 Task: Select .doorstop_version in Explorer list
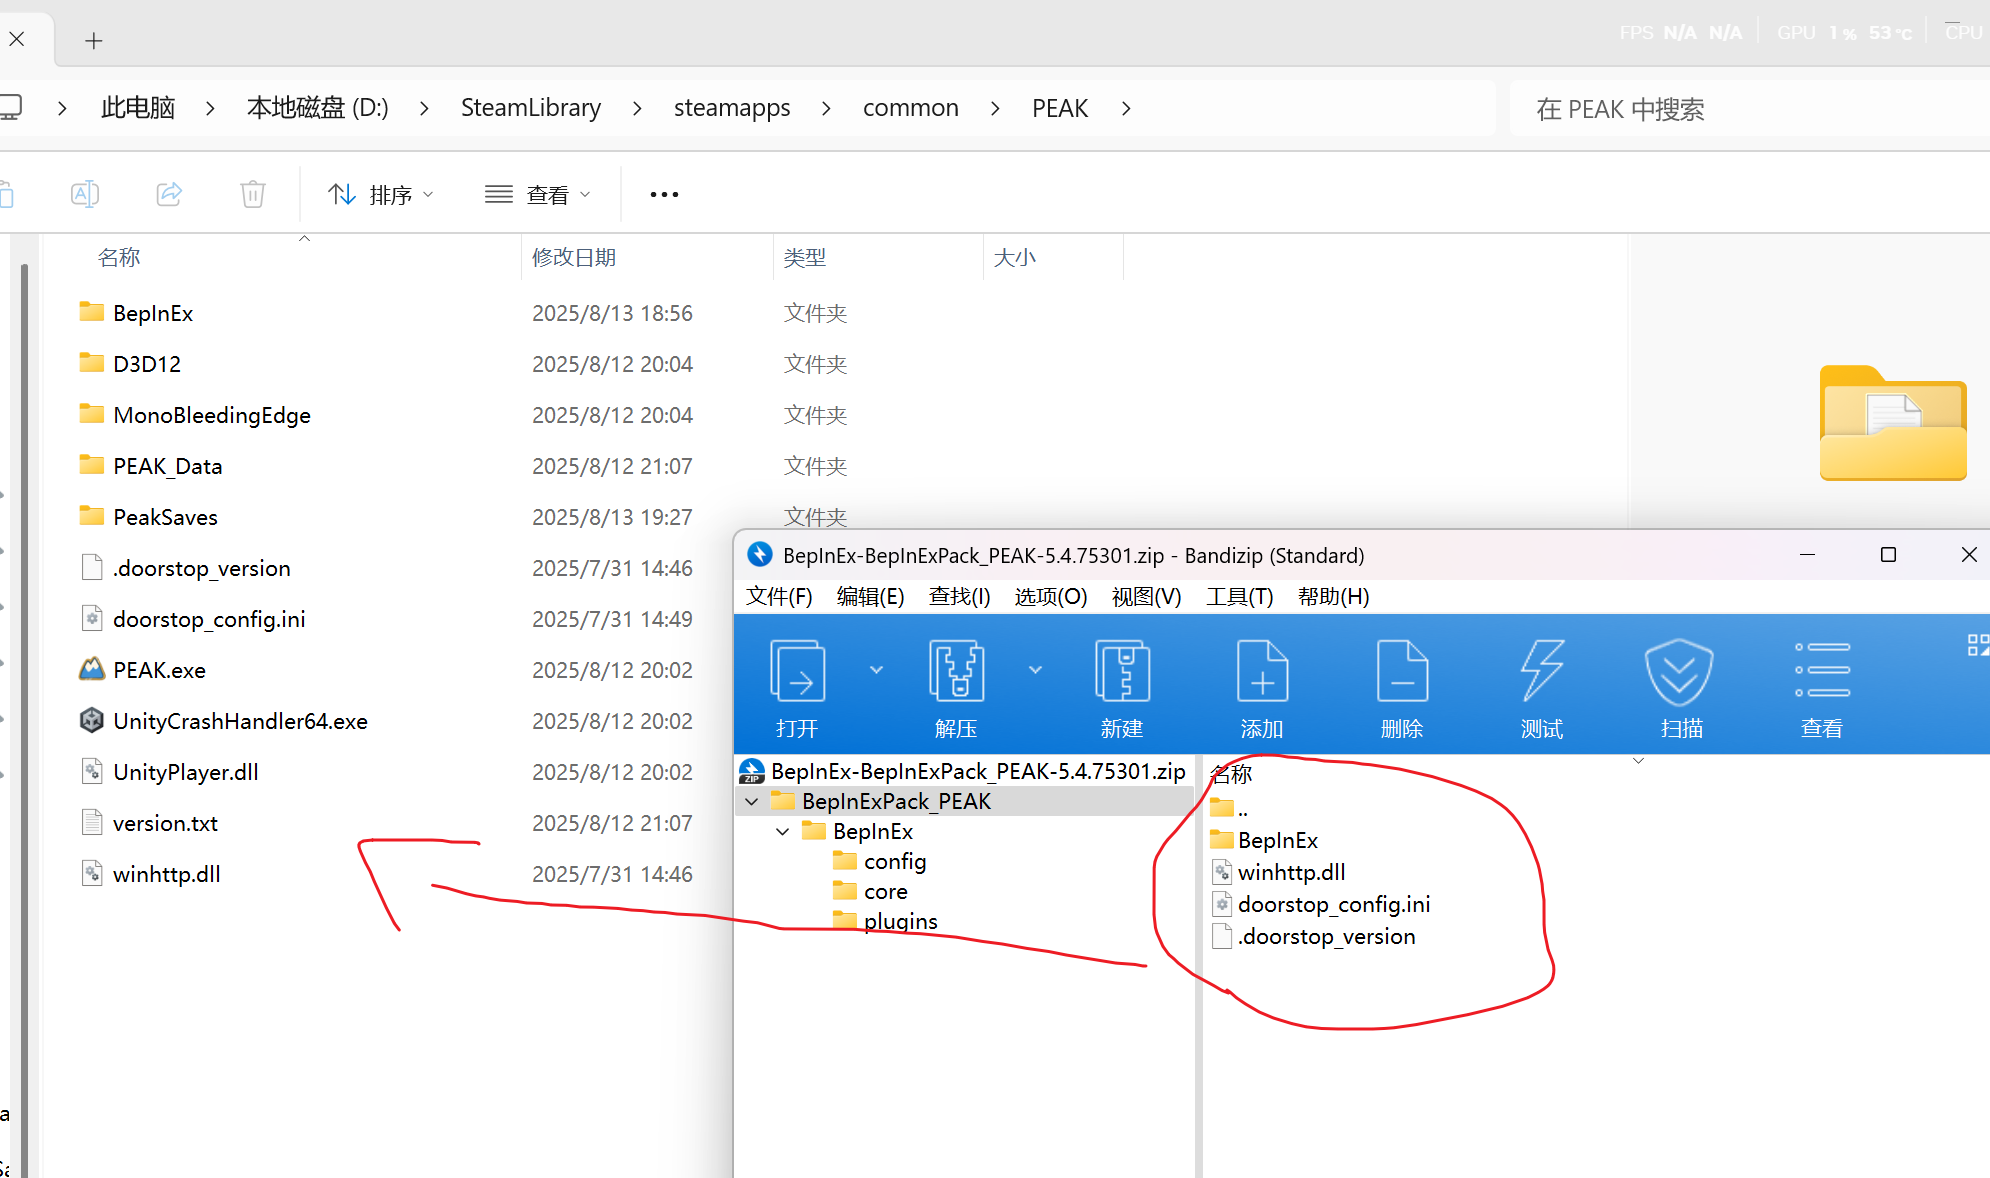[x=201, y=568]
